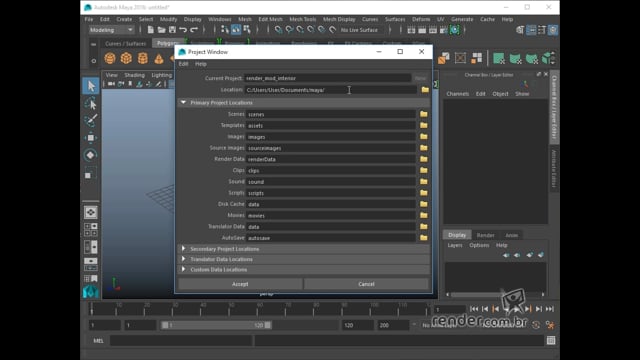Viewport: 640px width, 360px height.
Task: Open Layers menu in layer editor
Action: (455, 245)
